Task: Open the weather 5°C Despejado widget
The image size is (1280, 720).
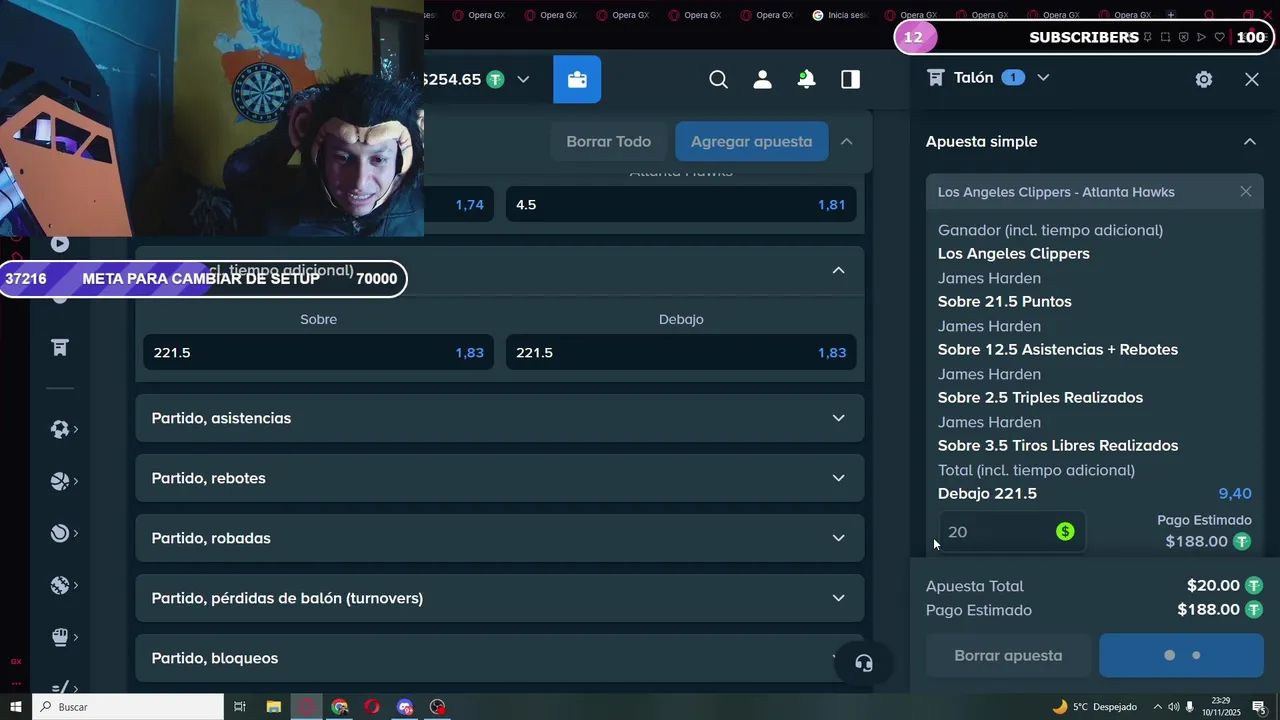Action: [x=1094, y=707]
